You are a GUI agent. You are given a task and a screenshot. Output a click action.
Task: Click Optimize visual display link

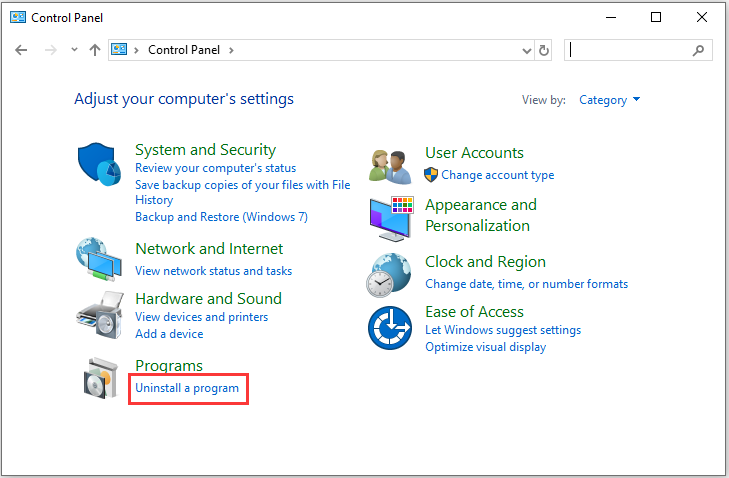pos(485,347)
